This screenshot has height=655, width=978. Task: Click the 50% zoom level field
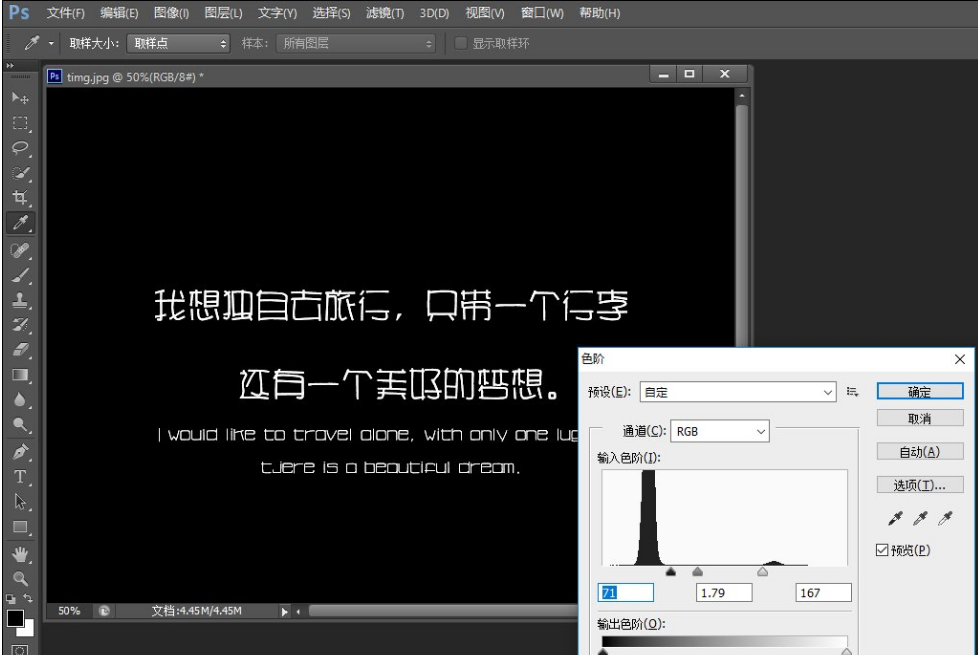pyautogui.click(x=69, y=611)
